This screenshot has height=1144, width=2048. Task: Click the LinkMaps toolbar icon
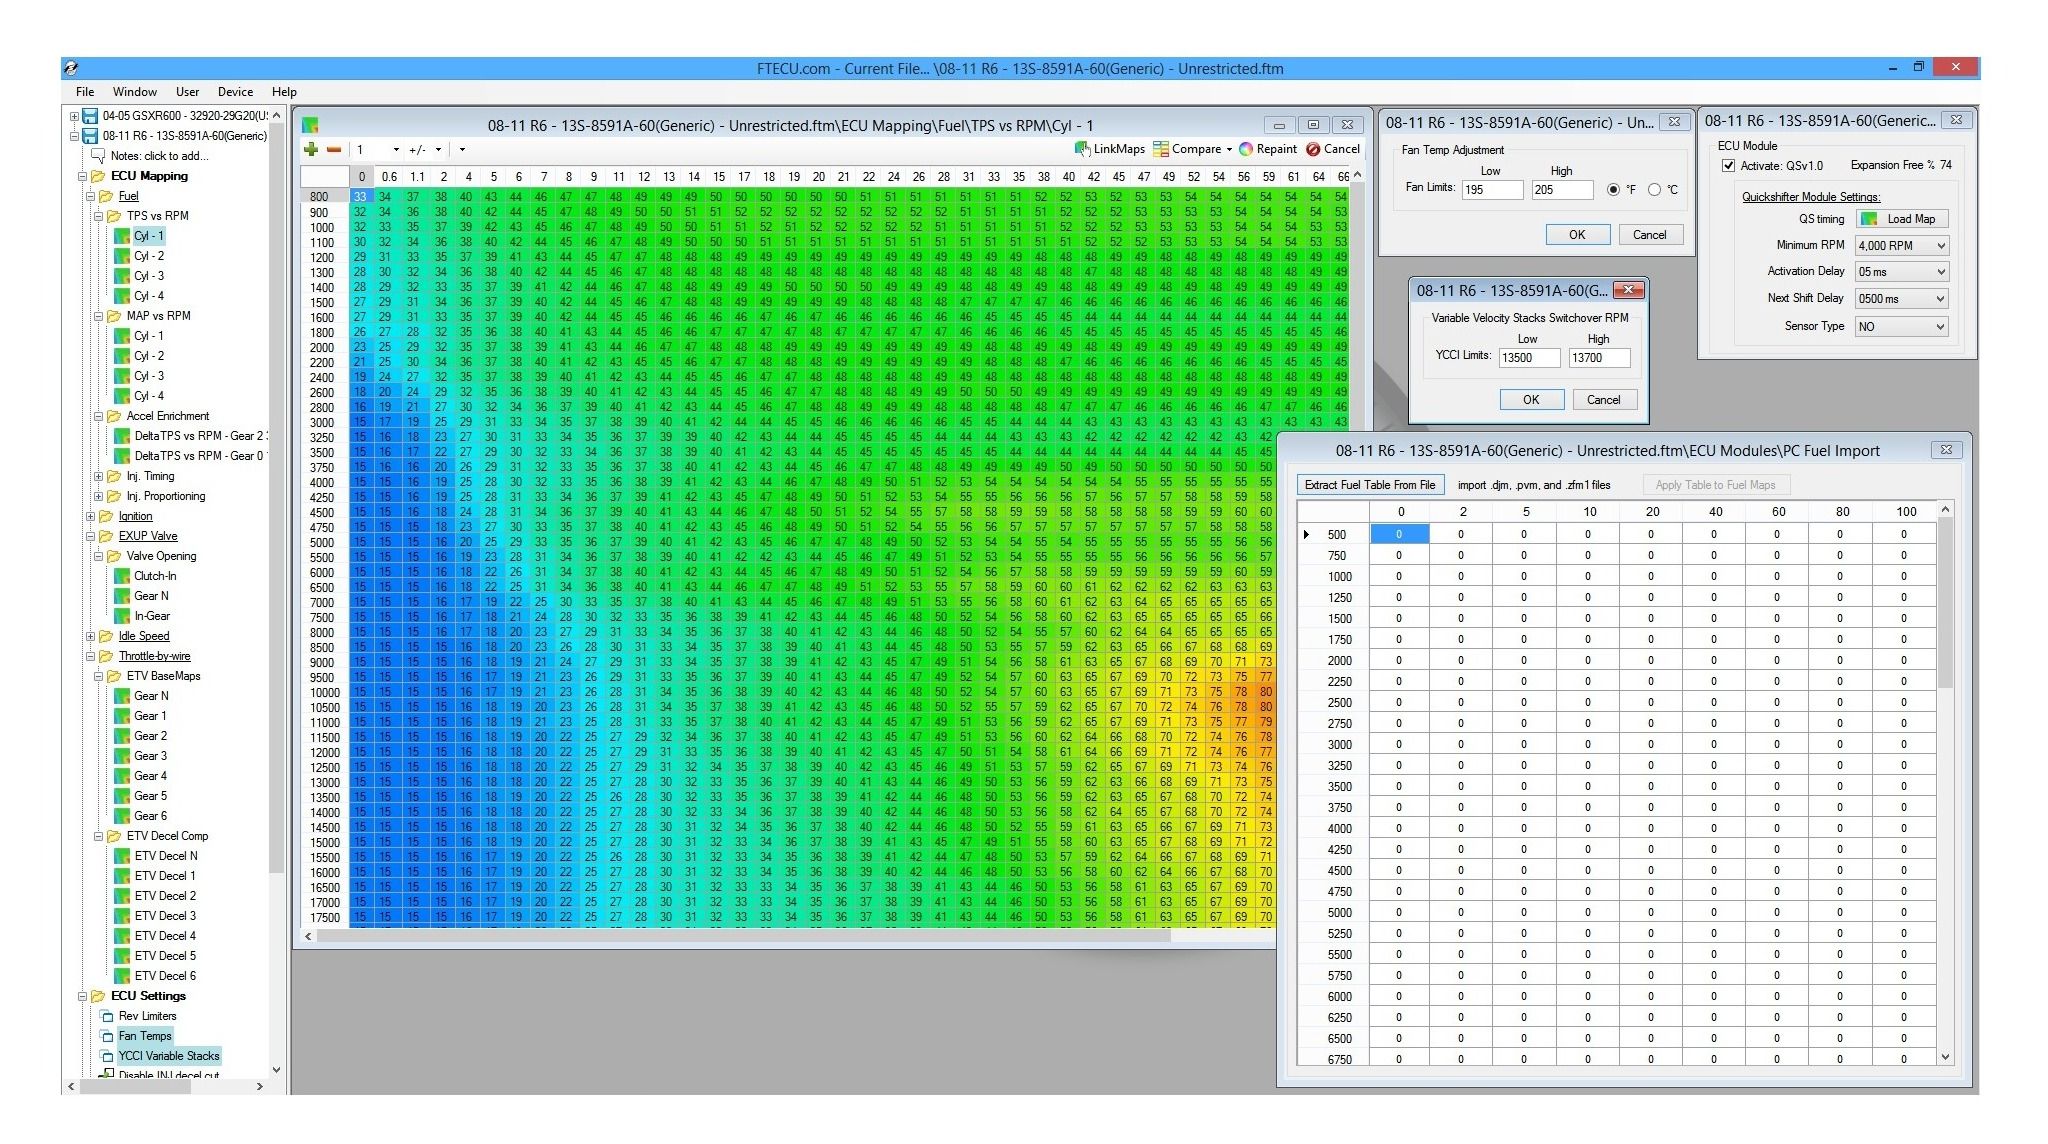pyautogui.click(x=1082, y=149)
